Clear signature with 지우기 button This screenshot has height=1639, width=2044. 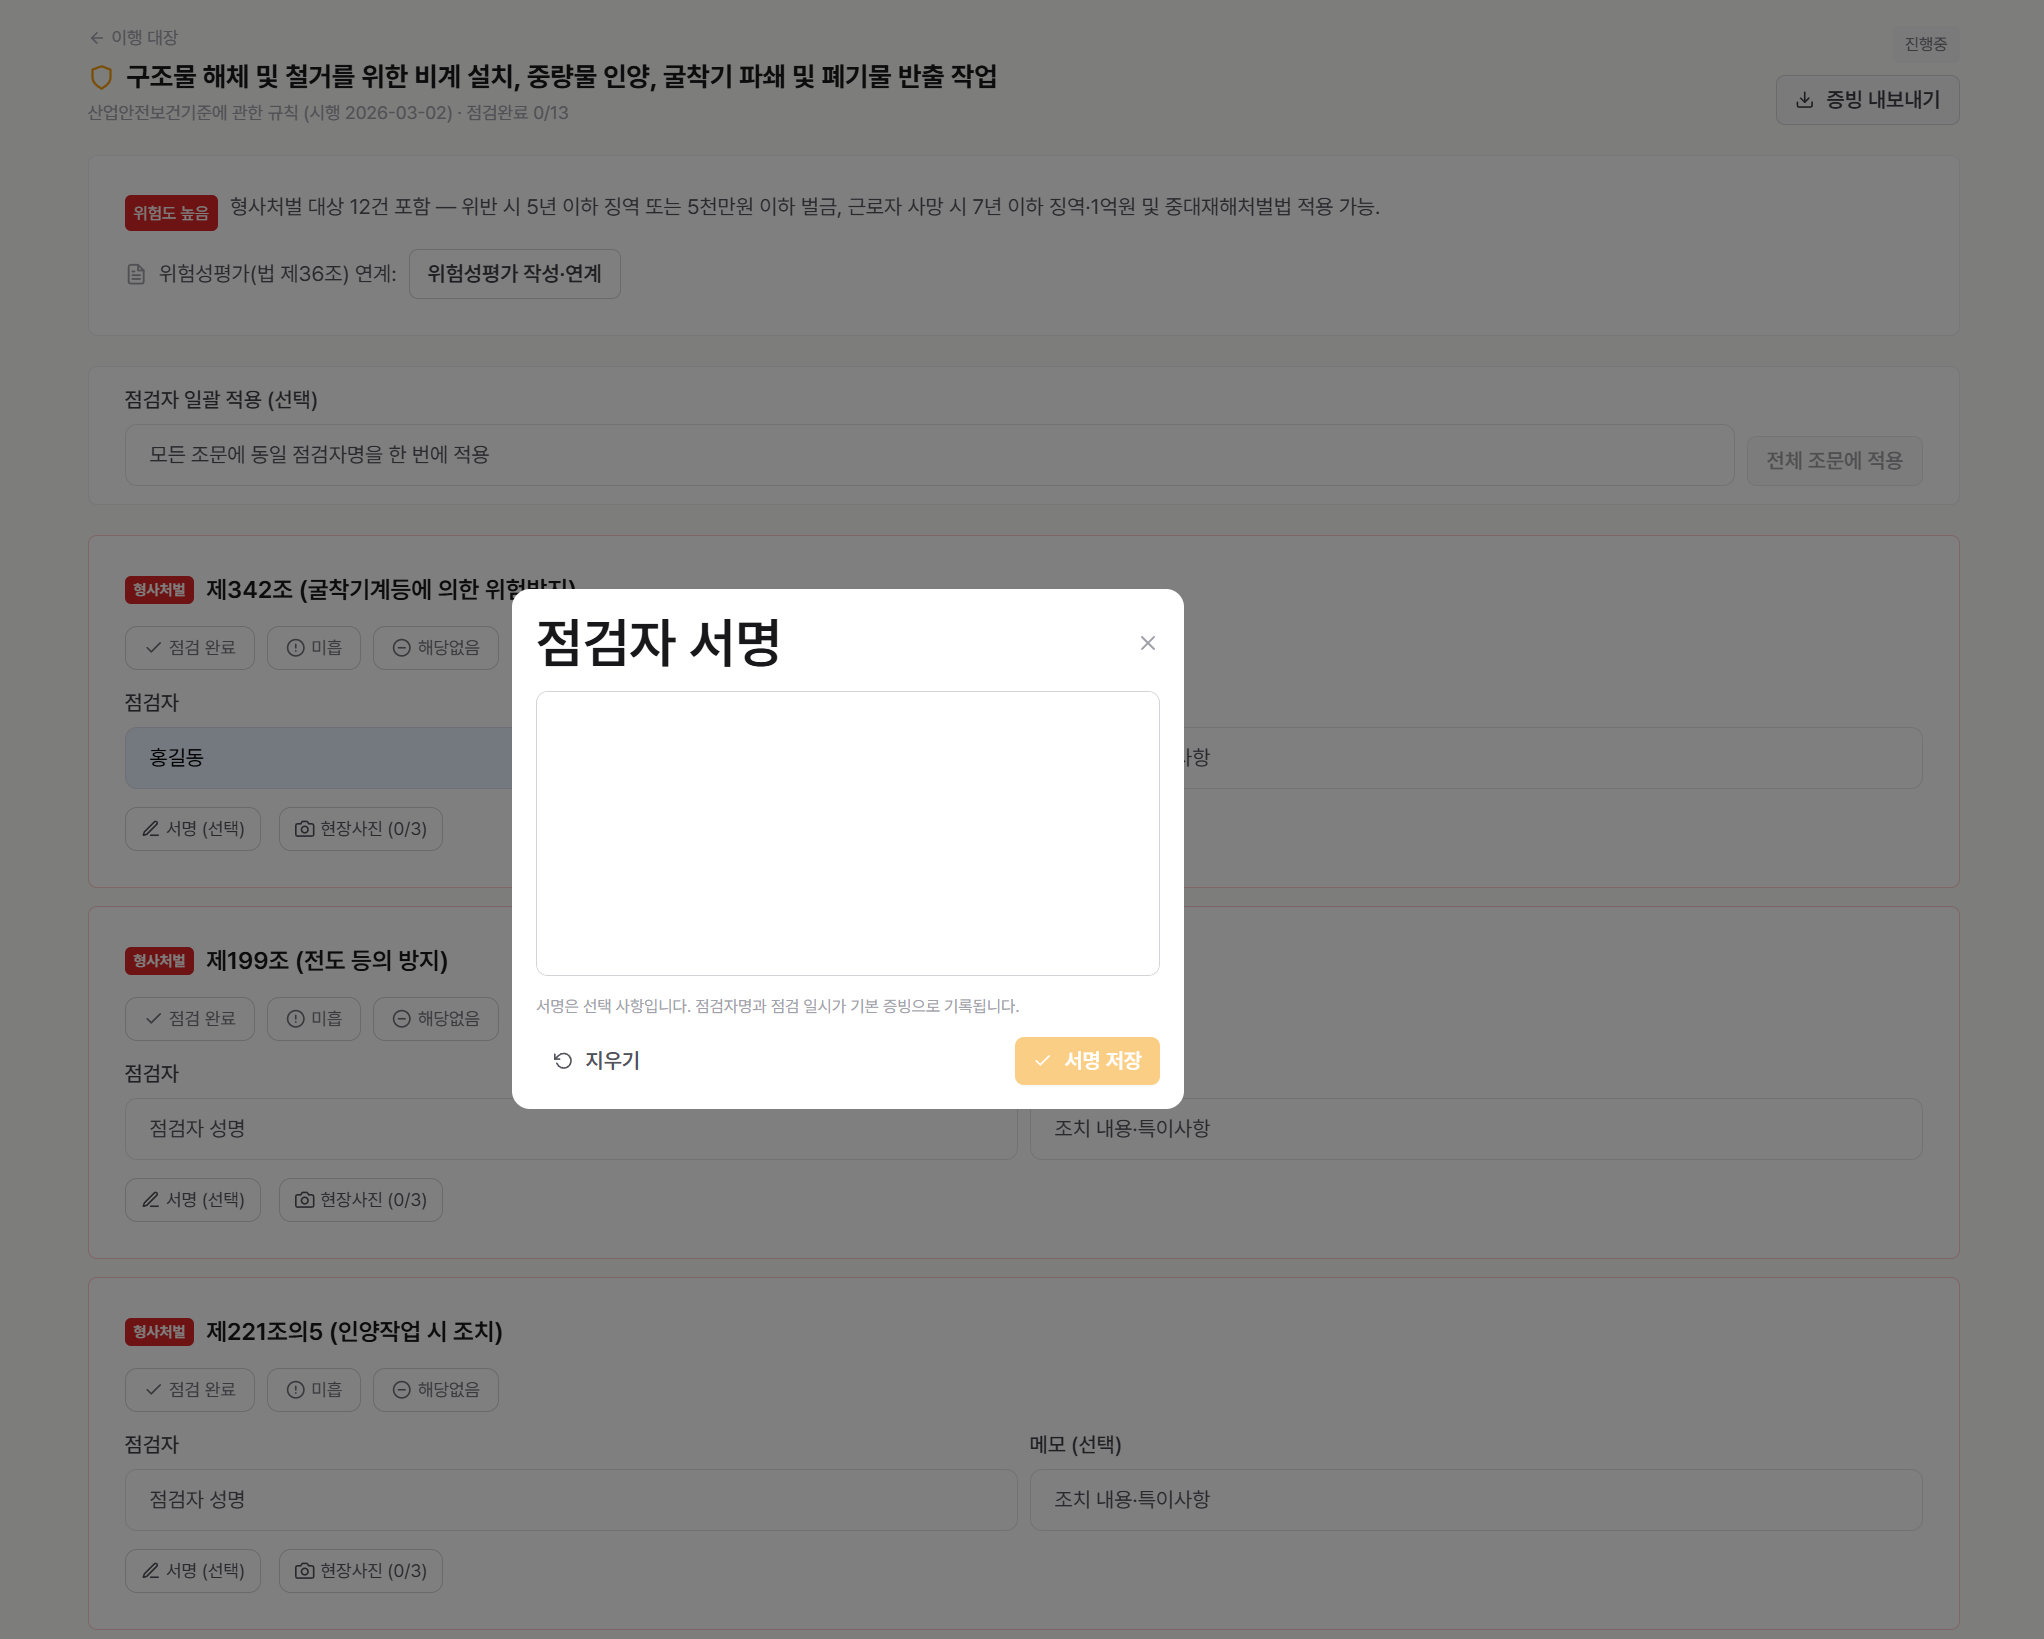pyautogui.click(x=597, y=1061)
